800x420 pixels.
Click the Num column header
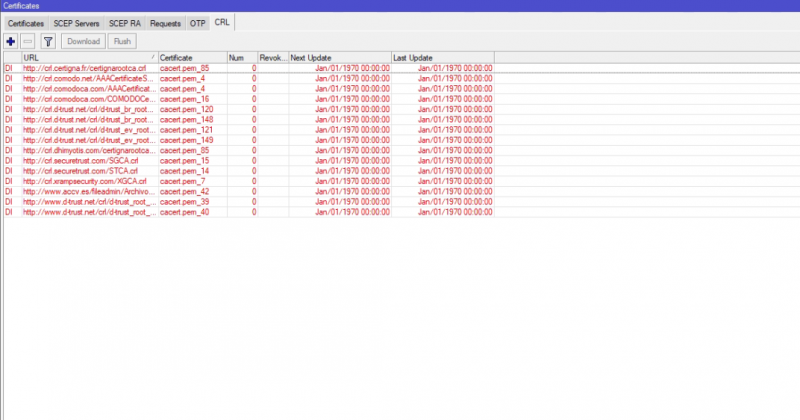click(242, 58)
